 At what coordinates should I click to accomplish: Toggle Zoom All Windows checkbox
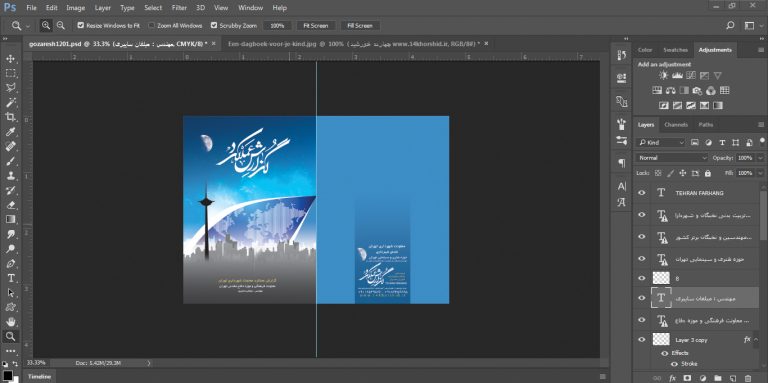pyautogui.click(x=151, y=25)
